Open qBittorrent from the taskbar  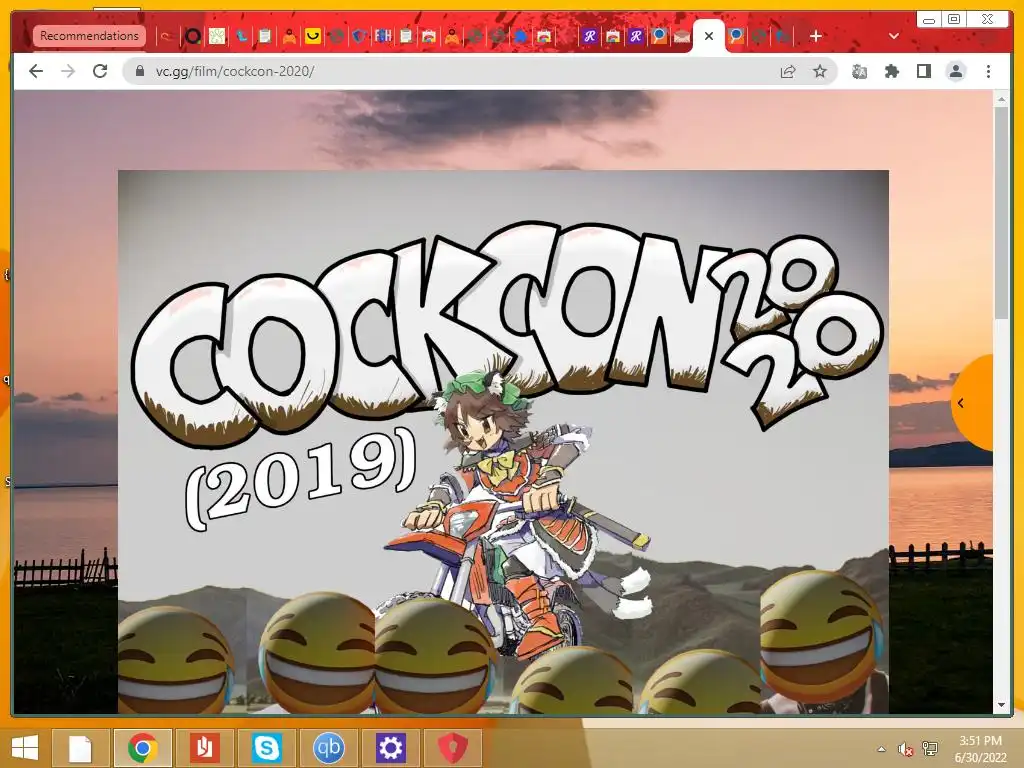(328, 748)
